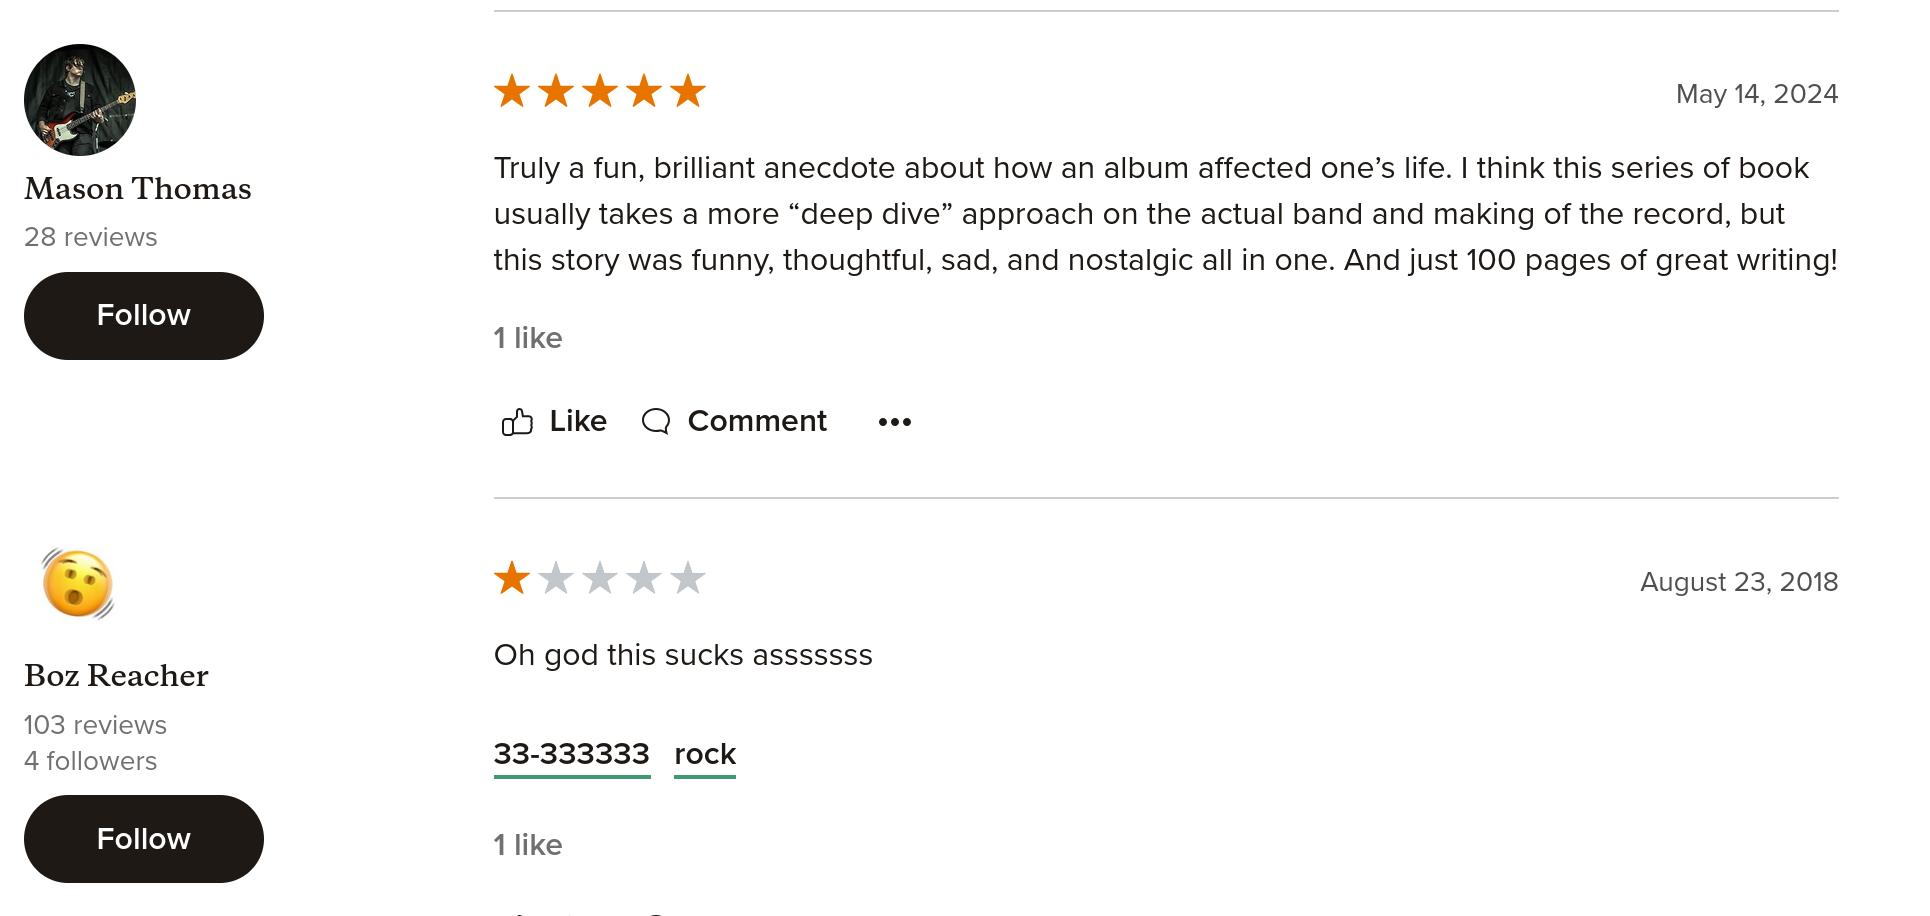
Task: Open the "33-333333" shelf tag
Action: point(571,754)
